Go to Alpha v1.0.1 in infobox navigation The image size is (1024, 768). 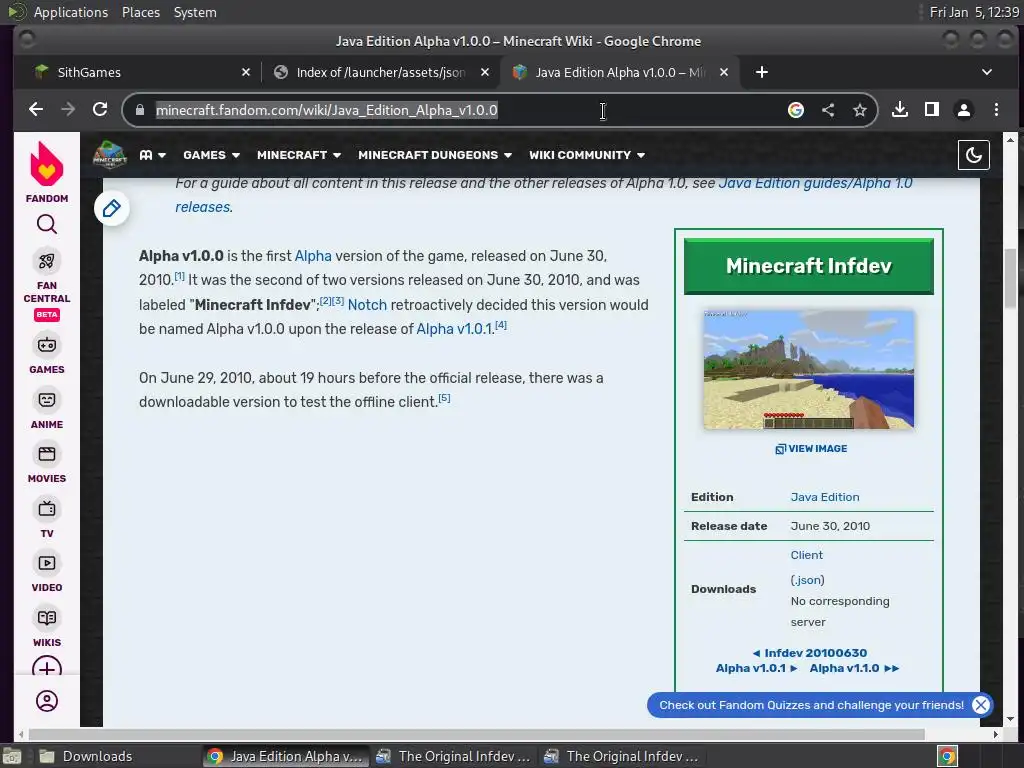(756, 668)
